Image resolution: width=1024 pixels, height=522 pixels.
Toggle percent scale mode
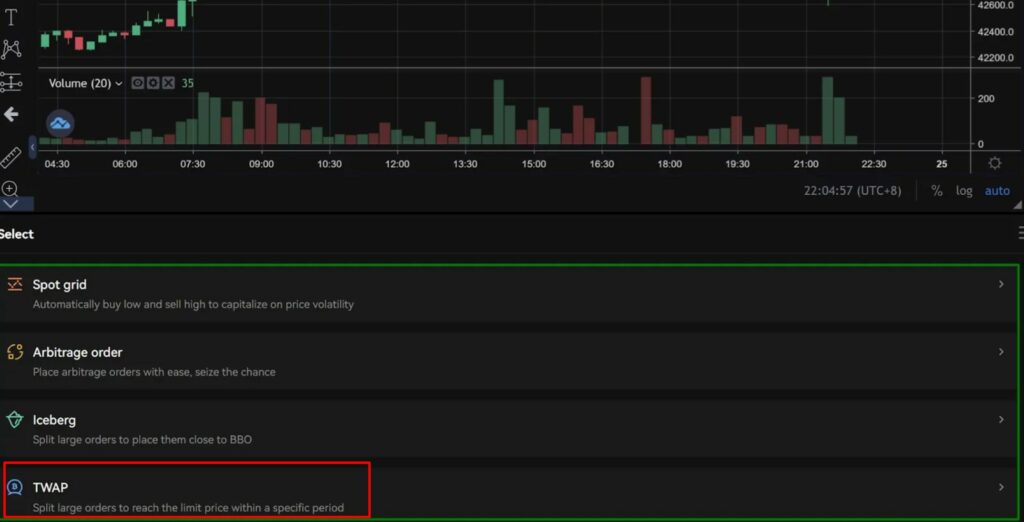[937, 191]
